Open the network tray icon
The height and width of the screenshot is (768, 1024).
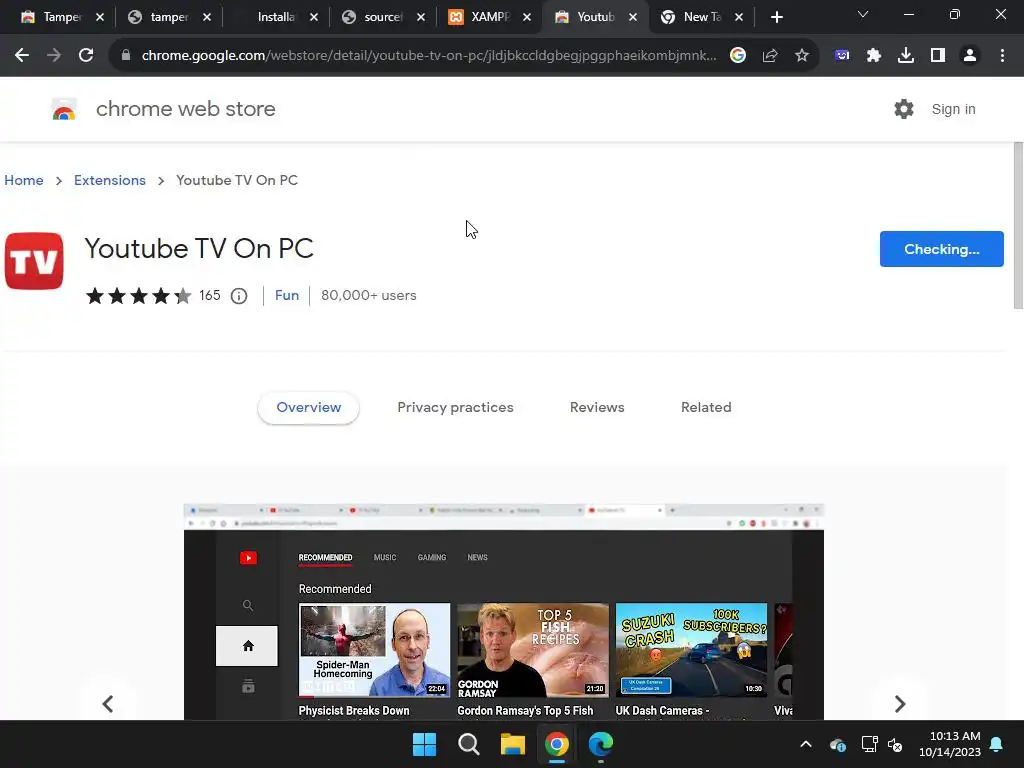click(x=869, y=744)
